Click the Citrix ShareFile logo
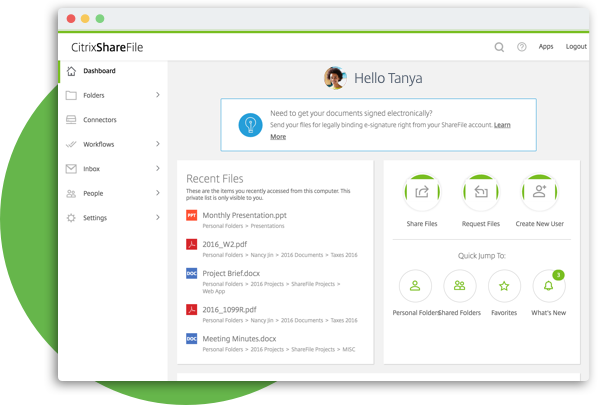The image size is (598, 405). [x=107, y=47]
